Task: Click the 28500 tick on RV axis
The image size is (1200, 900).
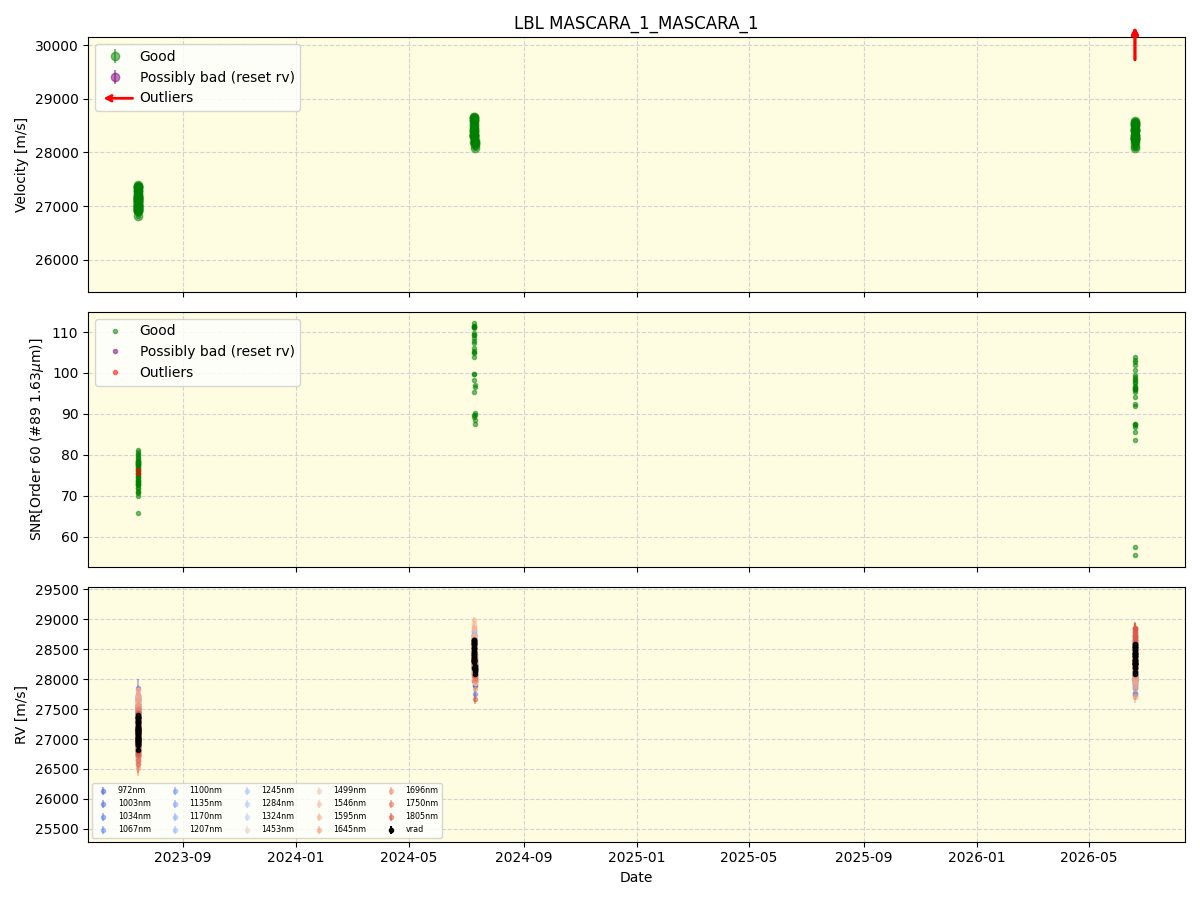Action: 58,650
